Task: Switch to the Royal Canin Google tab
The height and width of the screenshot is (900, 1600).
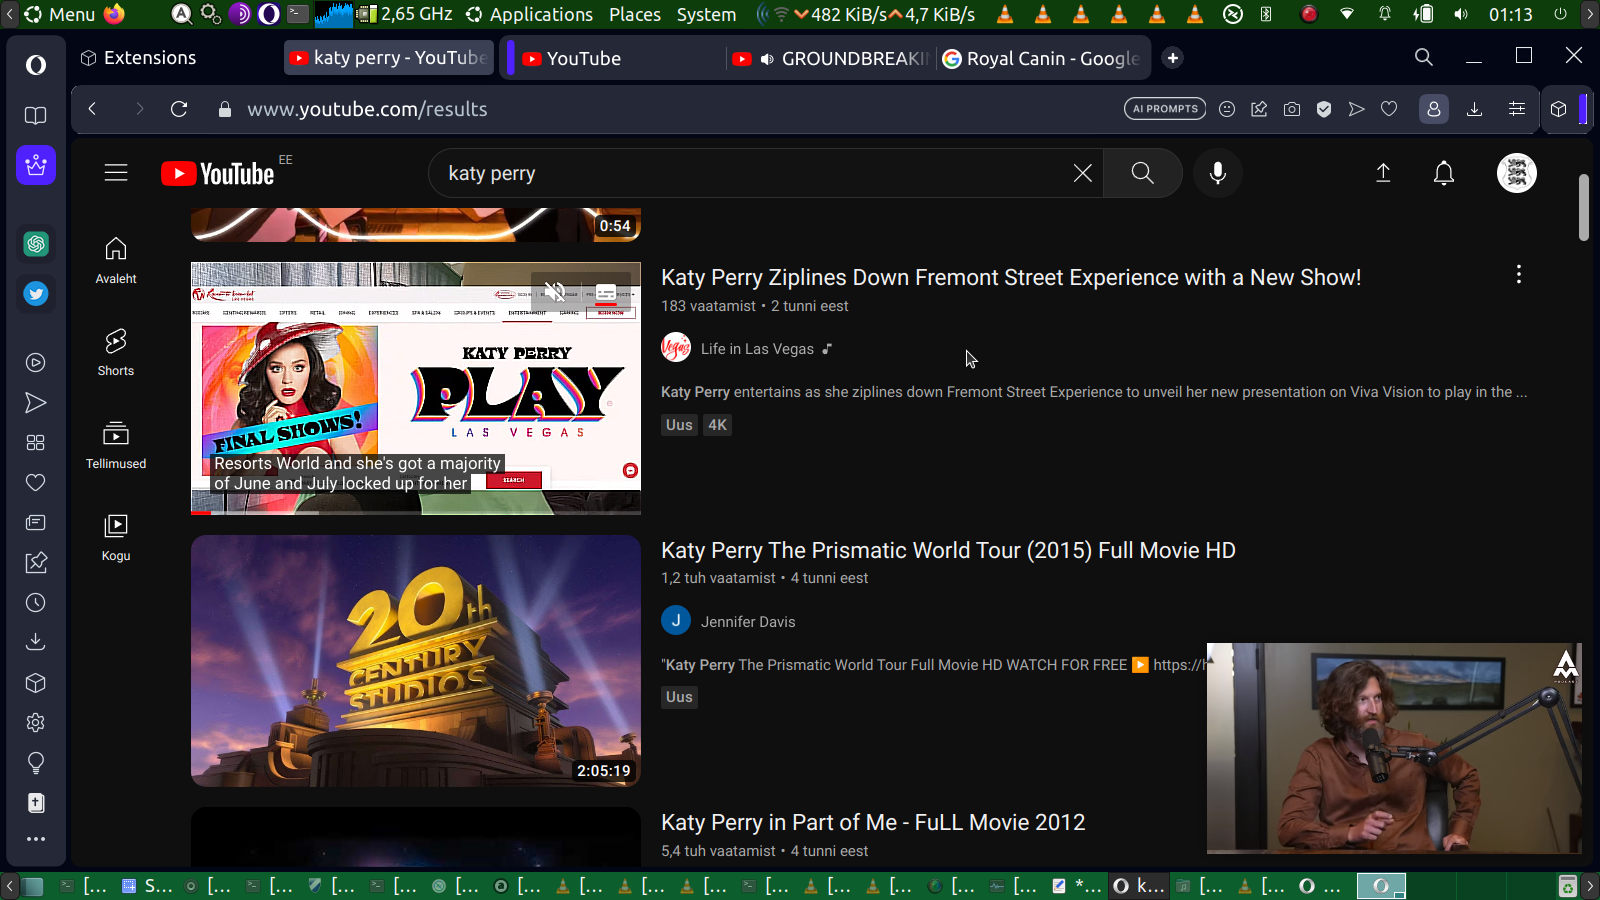Action: (1041, 59)
